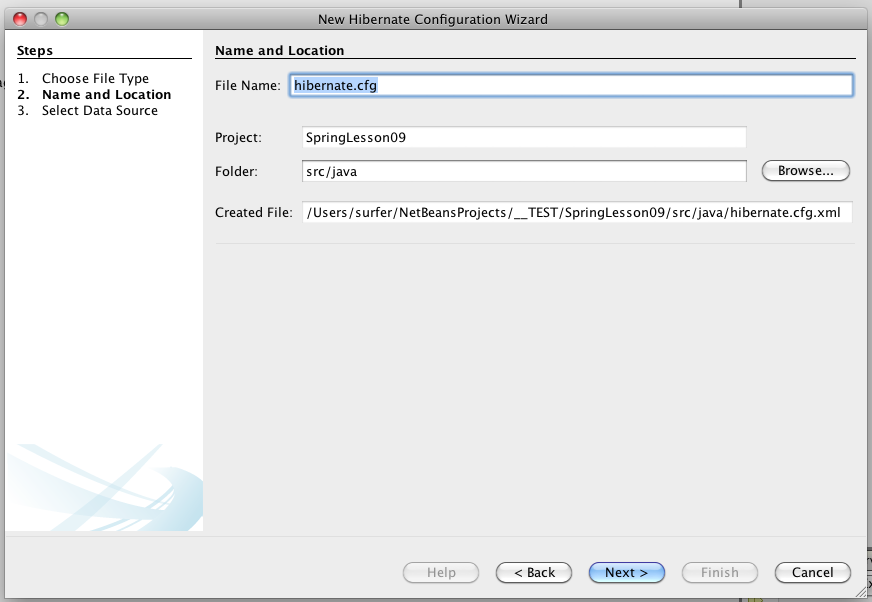Click the 'Created File:' label
Screen dimensions: 872x602
click(x=253, y=212)
